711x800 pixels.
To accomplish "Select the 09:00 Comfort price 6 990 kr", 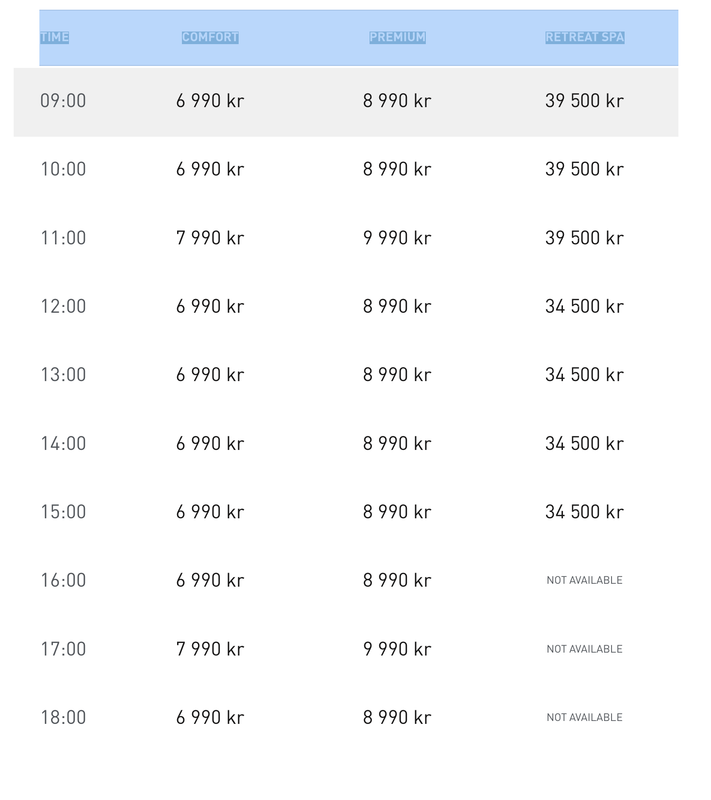I will click(x=210, y=101).
